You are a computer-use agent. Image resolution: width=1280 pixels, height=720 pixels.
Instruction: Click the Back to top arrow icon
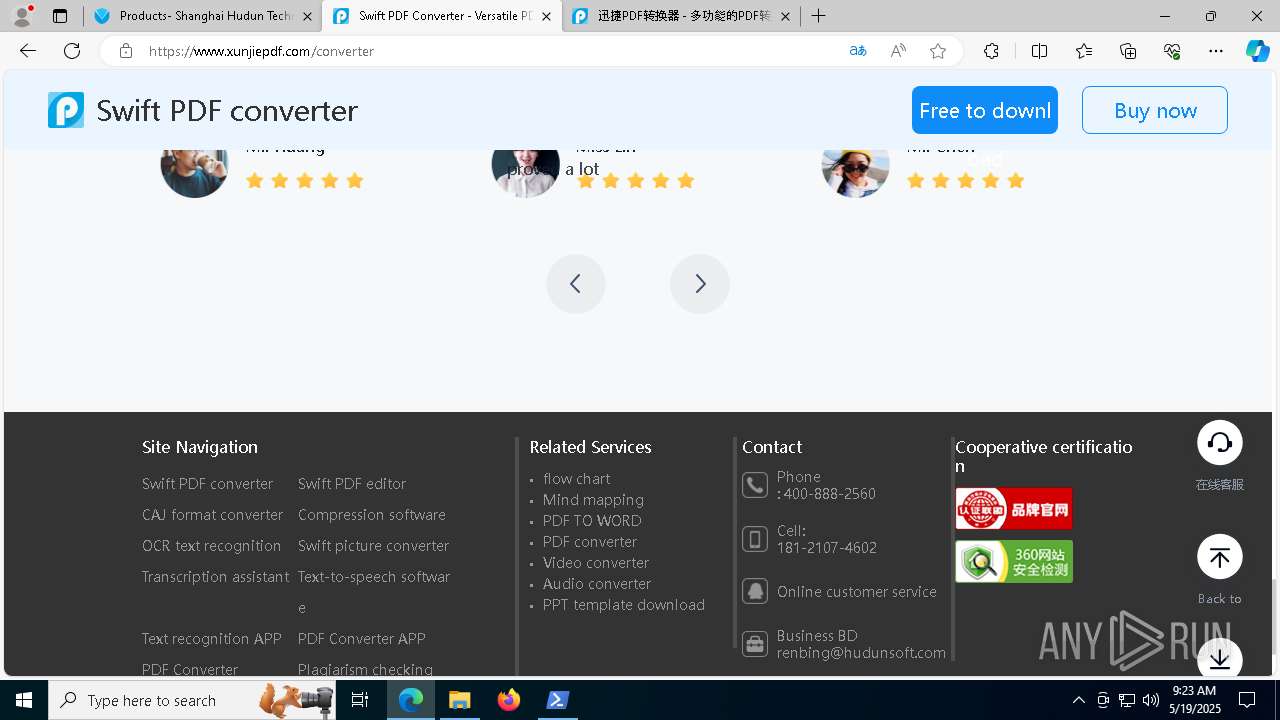point(1220,557)
